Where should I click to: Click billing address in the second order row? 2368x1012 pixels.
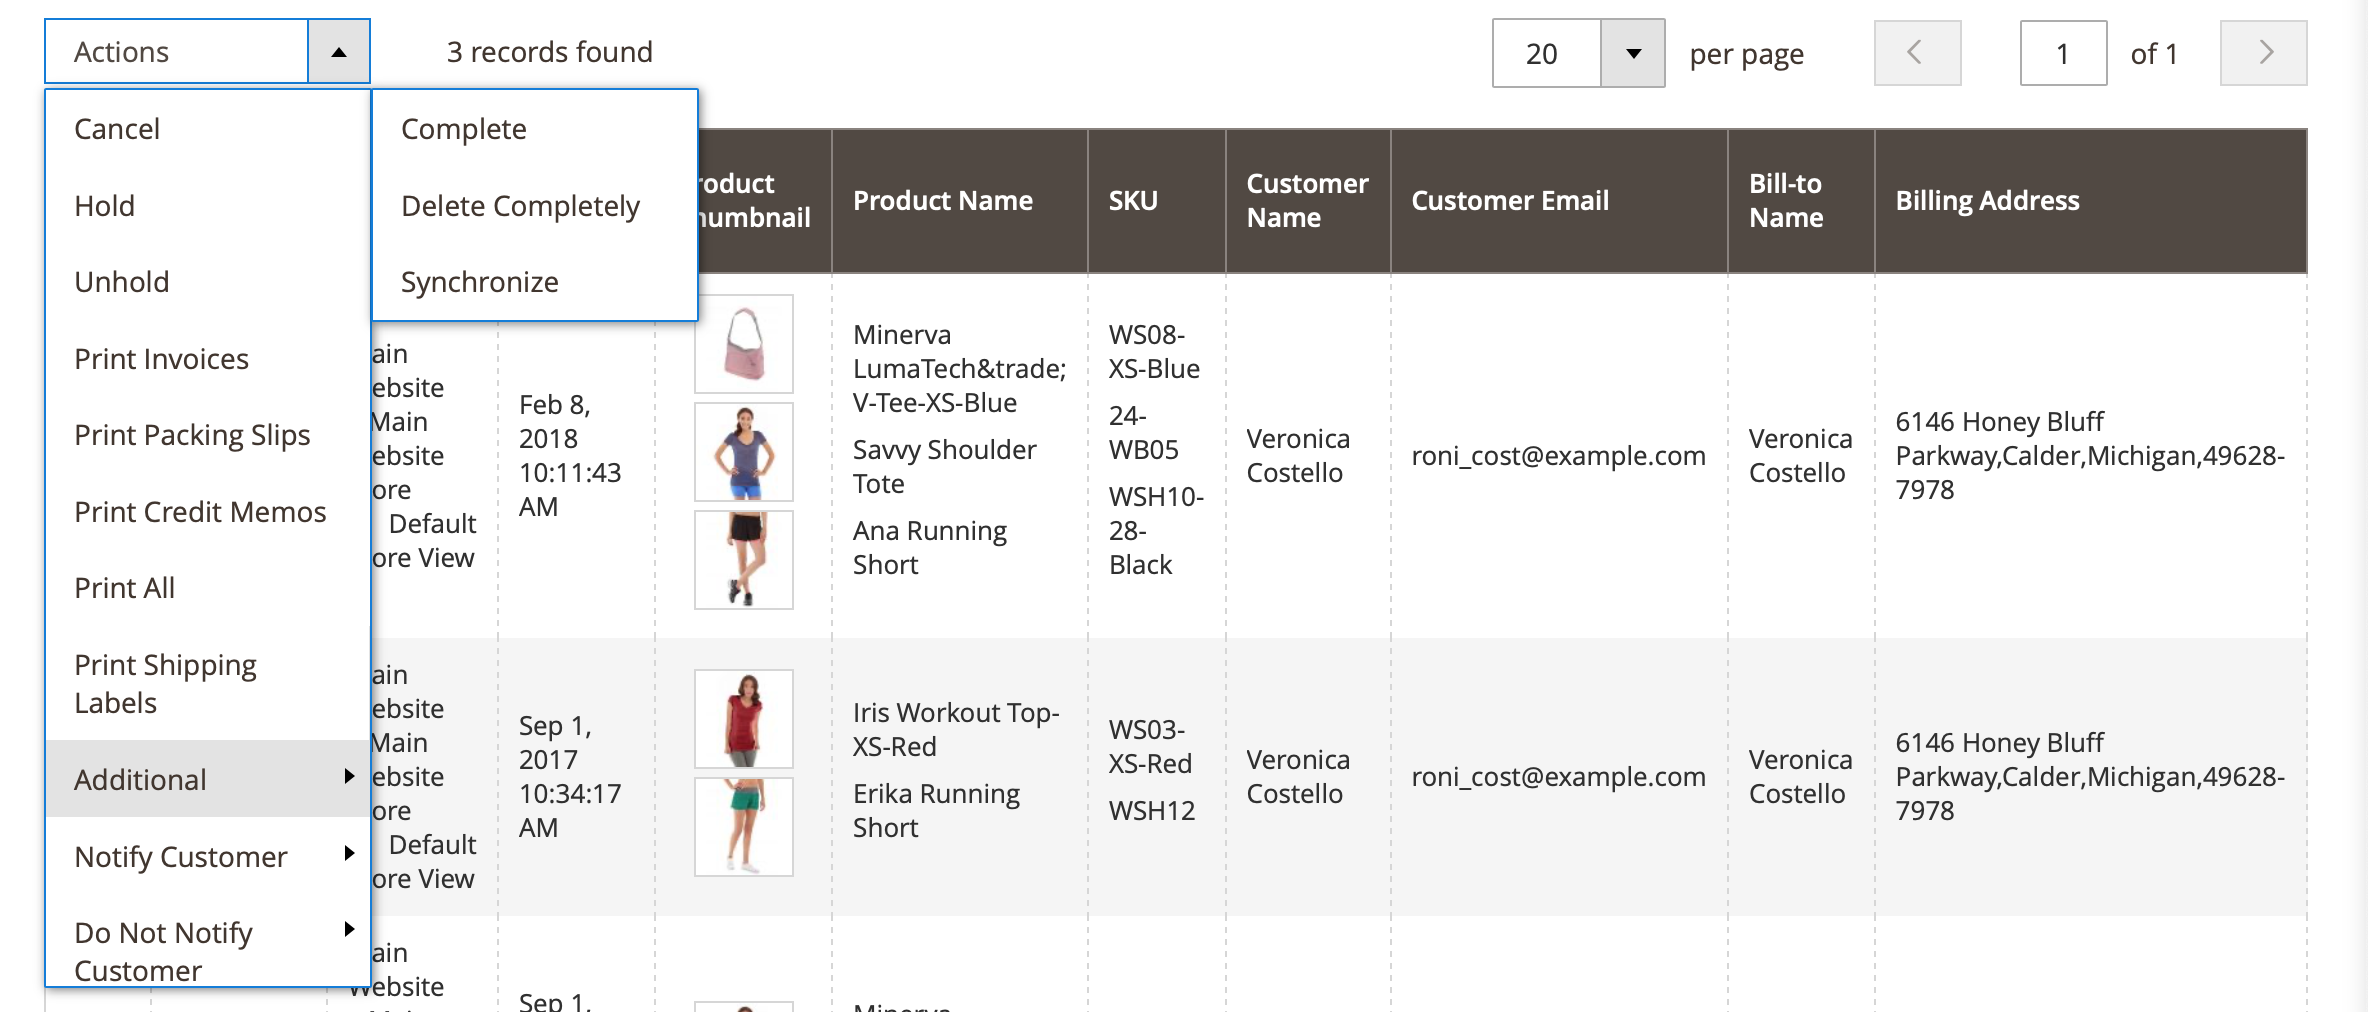click(2090, 777)
